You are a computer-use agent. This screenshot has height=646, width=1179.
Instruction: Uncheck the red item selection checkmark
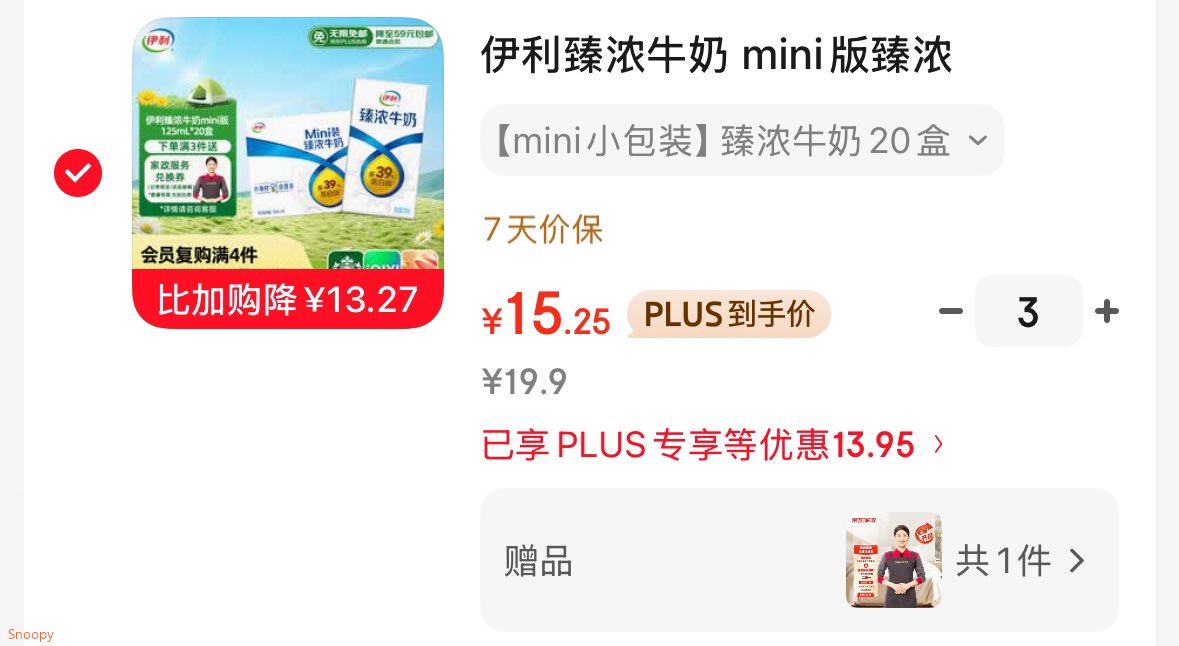pyautogui.click(x=77, y=173)
